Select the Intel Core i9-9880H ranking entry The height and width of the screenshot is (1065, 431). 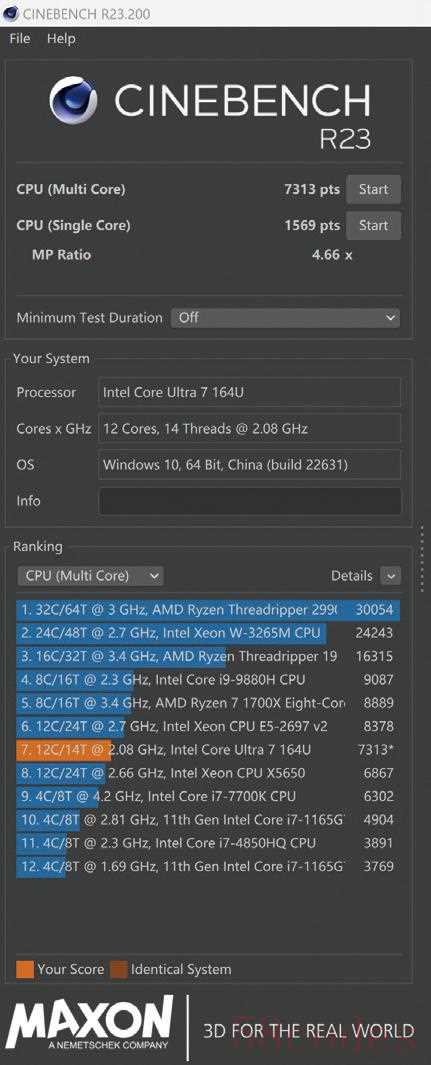[208, 680]
